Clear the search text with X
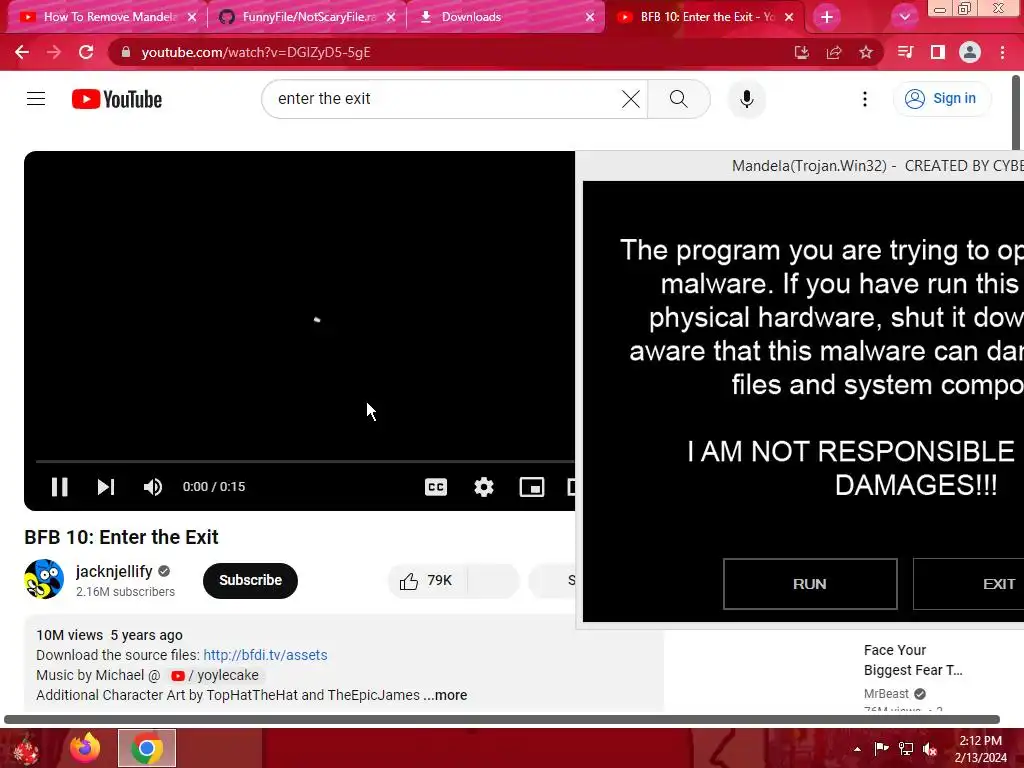This screenshot has width=1024, height=768. click(x=631, y=99)
